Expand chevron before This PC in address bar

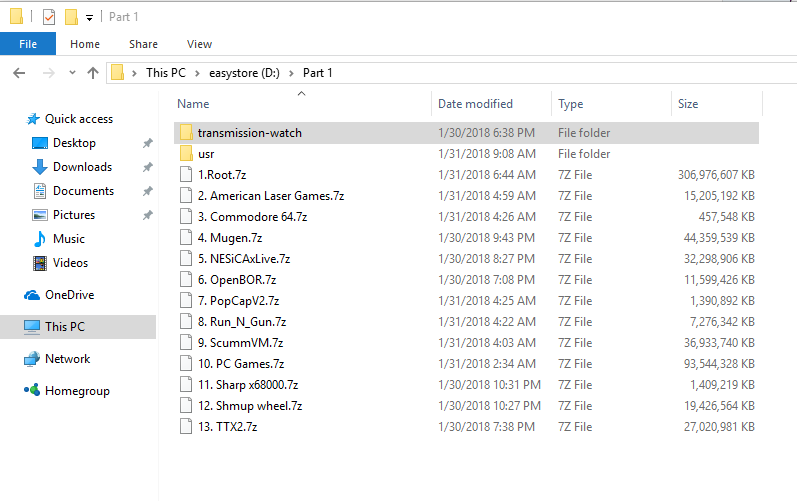134,73
